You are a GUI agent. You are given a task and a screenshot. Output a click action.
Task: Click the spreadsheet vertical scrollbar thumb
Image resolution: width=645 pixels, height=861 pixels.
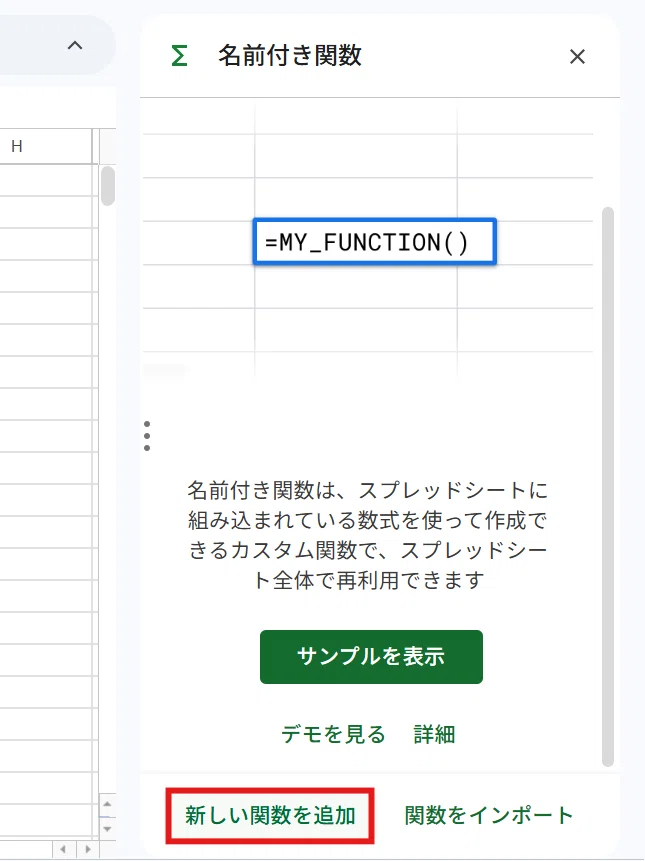pyautogui.click(x=108, y=186)
